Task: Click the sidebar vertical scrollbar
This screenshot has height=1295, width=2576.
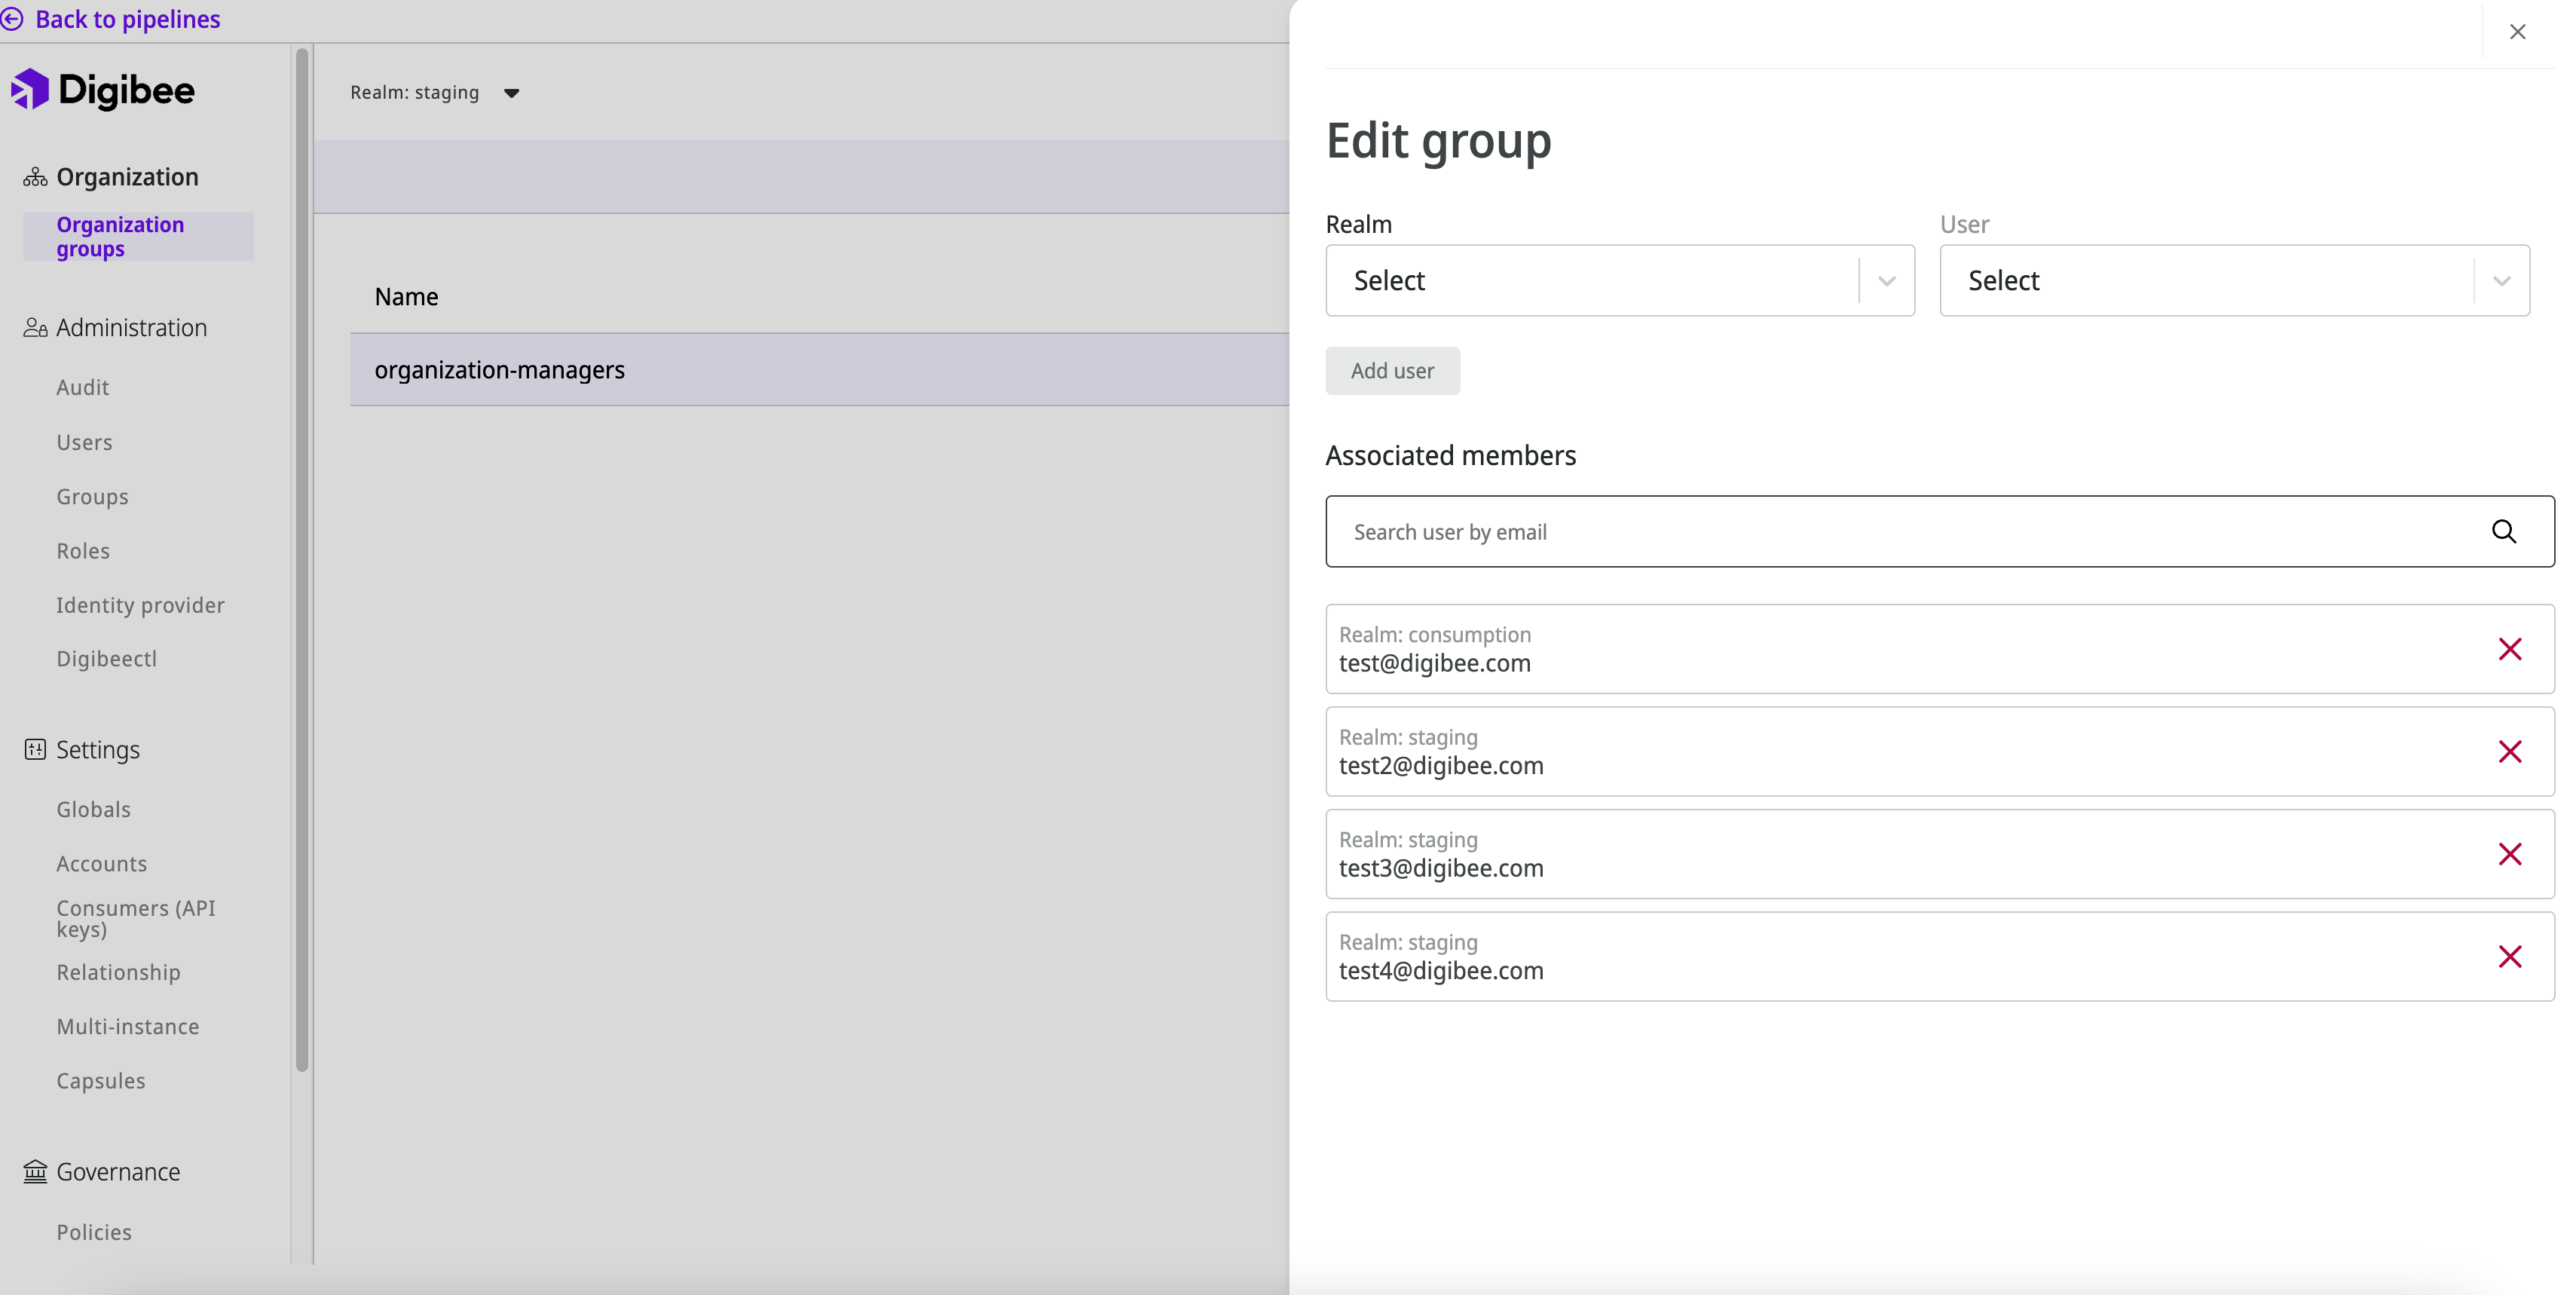Action: [x=302, y=560]
